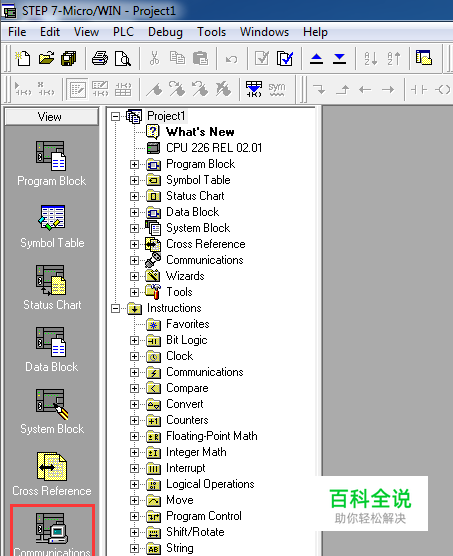Click the Paste toolbar icon
The width and height of the screenshot is (453, 556).
[x=200, y=58]
